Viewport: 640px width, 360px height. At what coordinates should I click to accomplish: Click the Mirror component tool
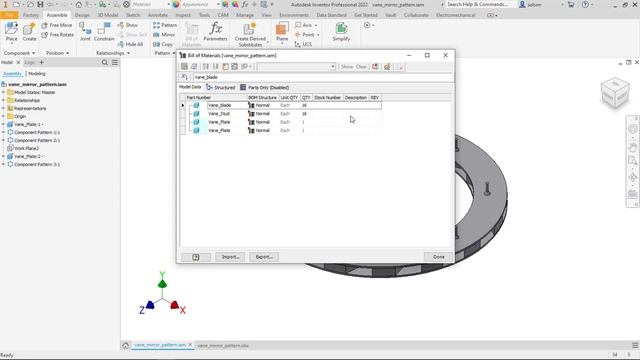[164, 35]
